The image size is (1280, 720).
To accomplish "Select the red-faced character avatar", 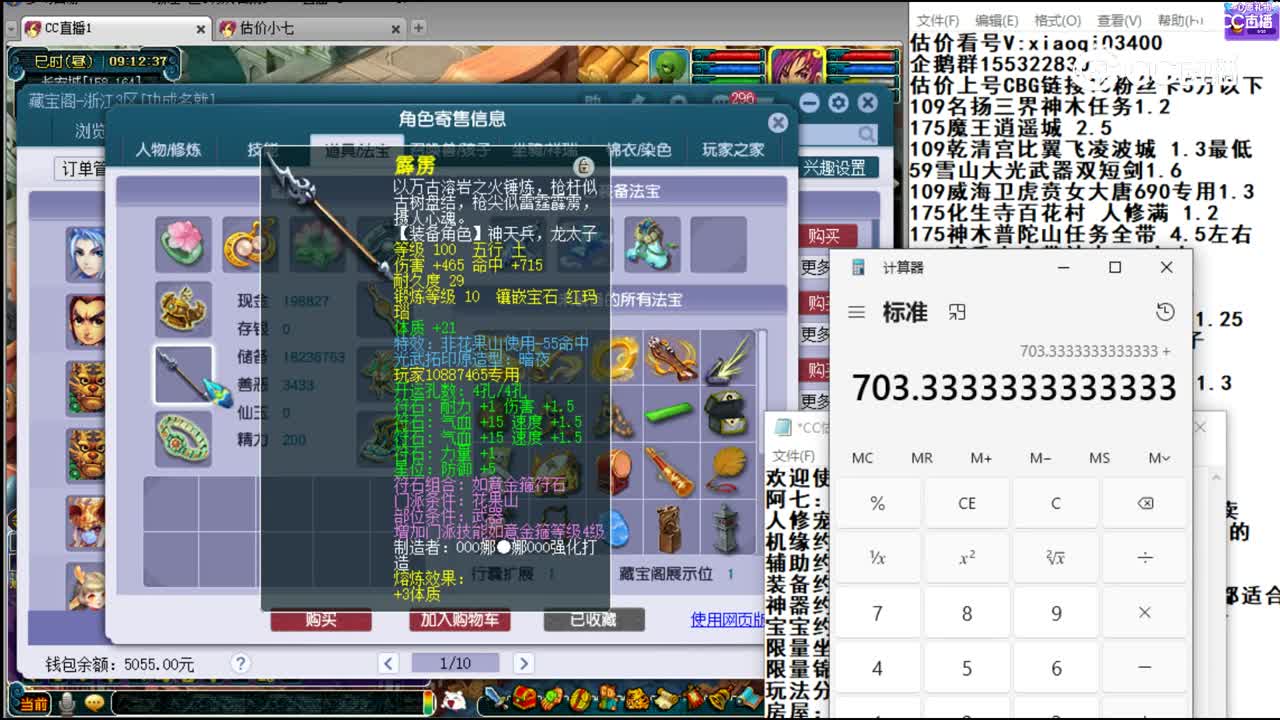I will tap(85, 320).
